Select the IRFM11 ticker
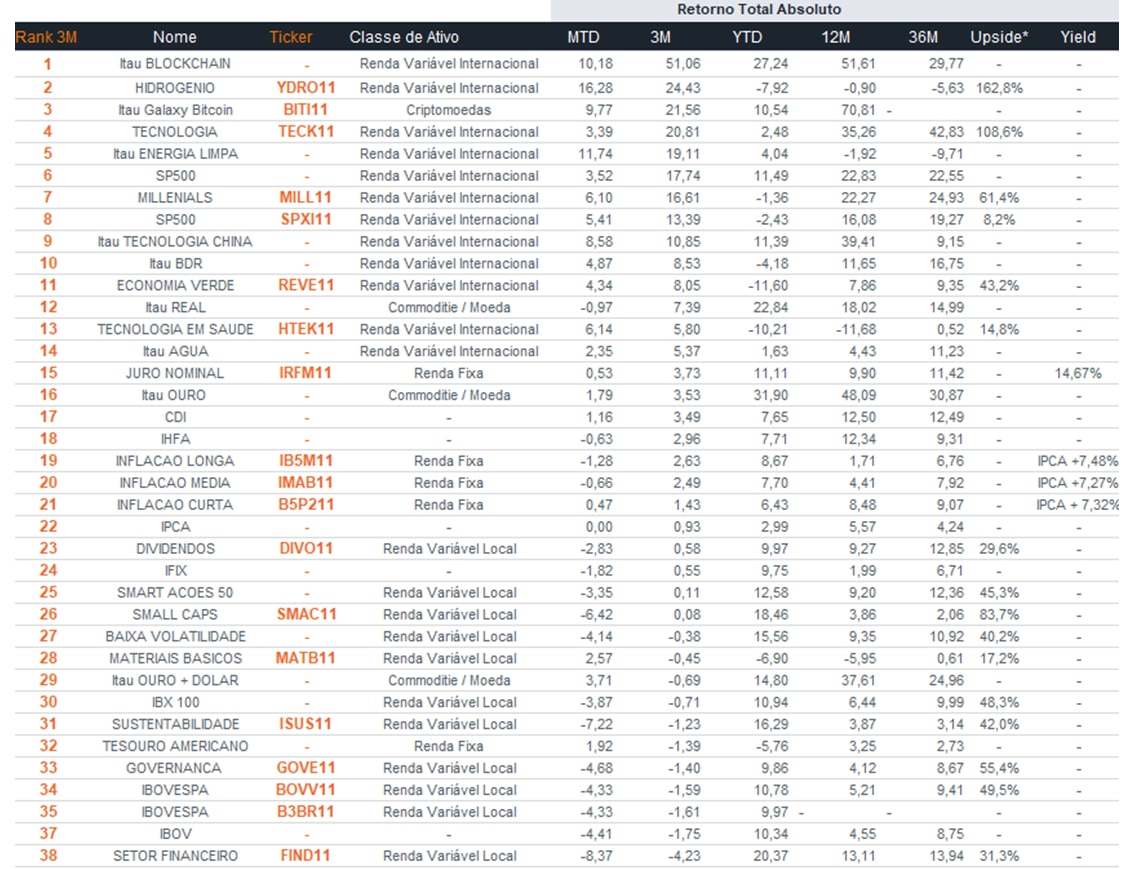 coord(306,373)
